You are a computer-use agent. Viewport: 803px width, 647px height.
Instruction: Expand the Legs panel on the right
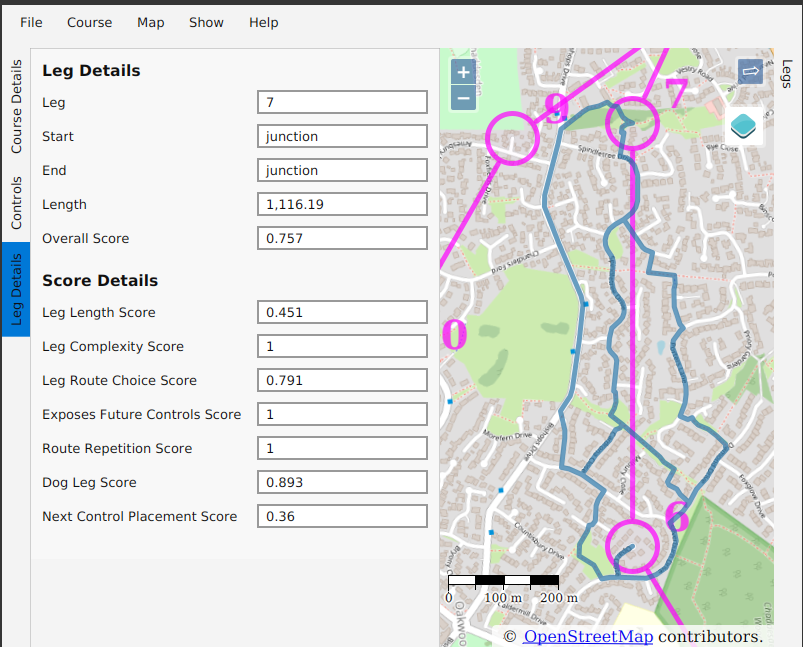pyautogui.click(x=787, y=75)
